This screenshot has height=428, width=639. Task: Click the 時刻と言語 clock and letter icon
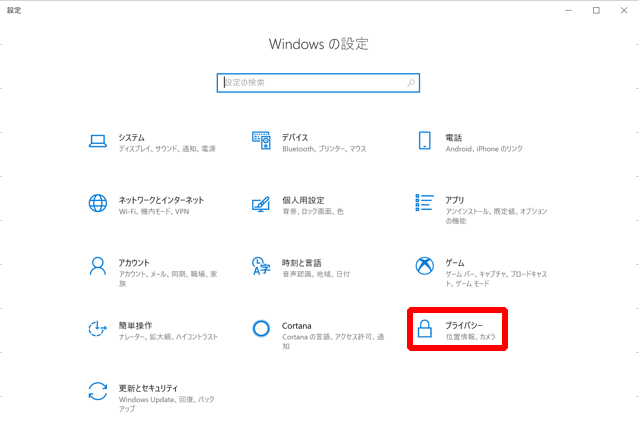261,266
